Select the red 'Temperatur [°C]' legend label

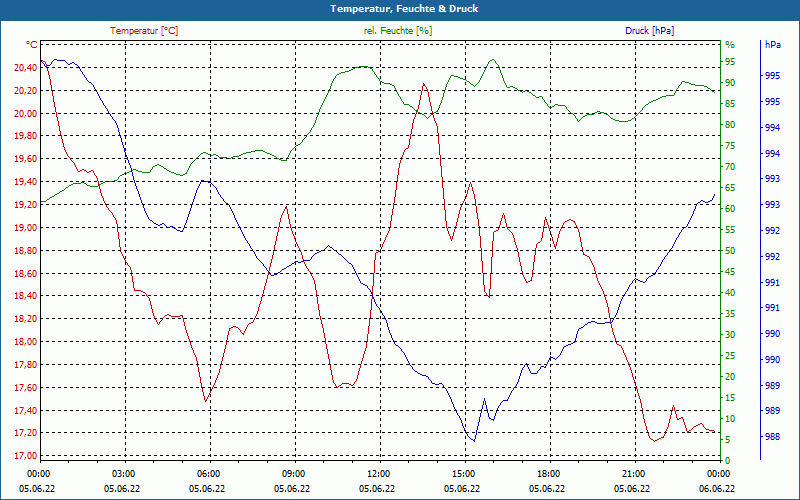[x=144, y=31]
